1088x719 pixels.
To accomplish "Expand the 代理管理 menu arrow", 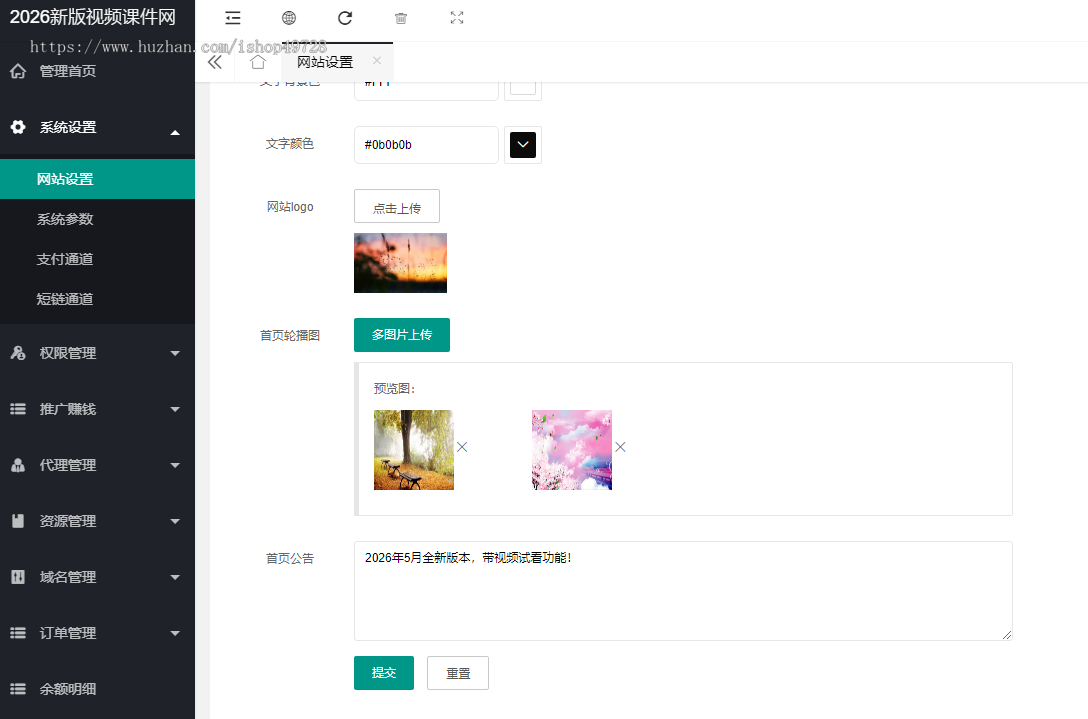I will coord(175,465).
